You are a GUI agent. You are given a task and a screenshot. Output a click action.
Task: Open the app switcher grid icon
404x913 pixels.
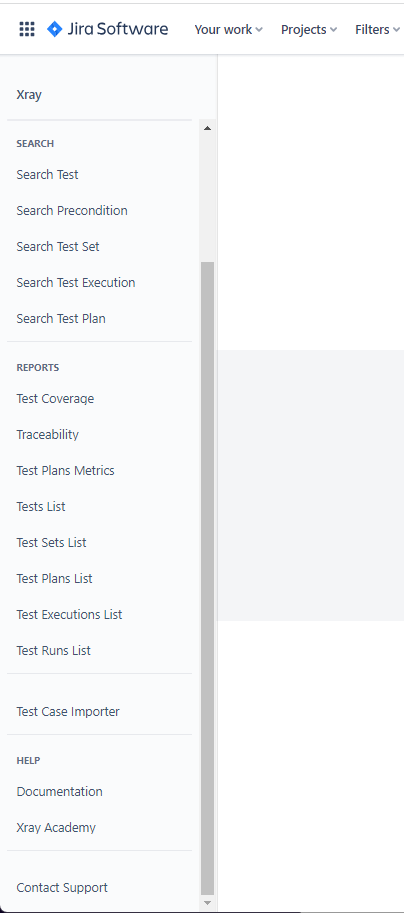(x=27, y=29)
